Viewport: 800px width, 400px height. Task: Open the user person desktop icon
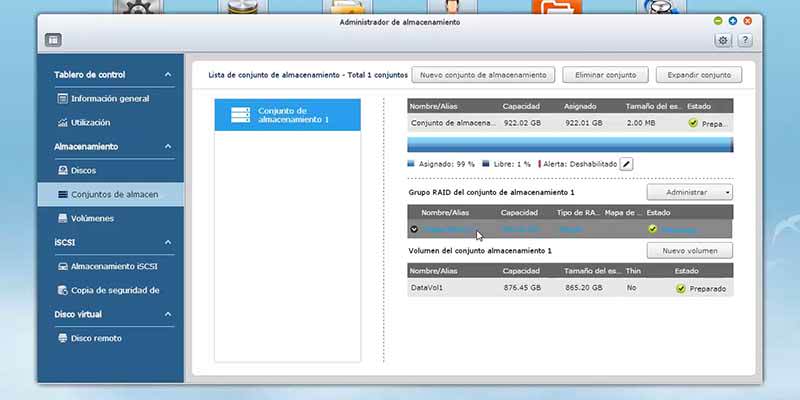point(452,7)
